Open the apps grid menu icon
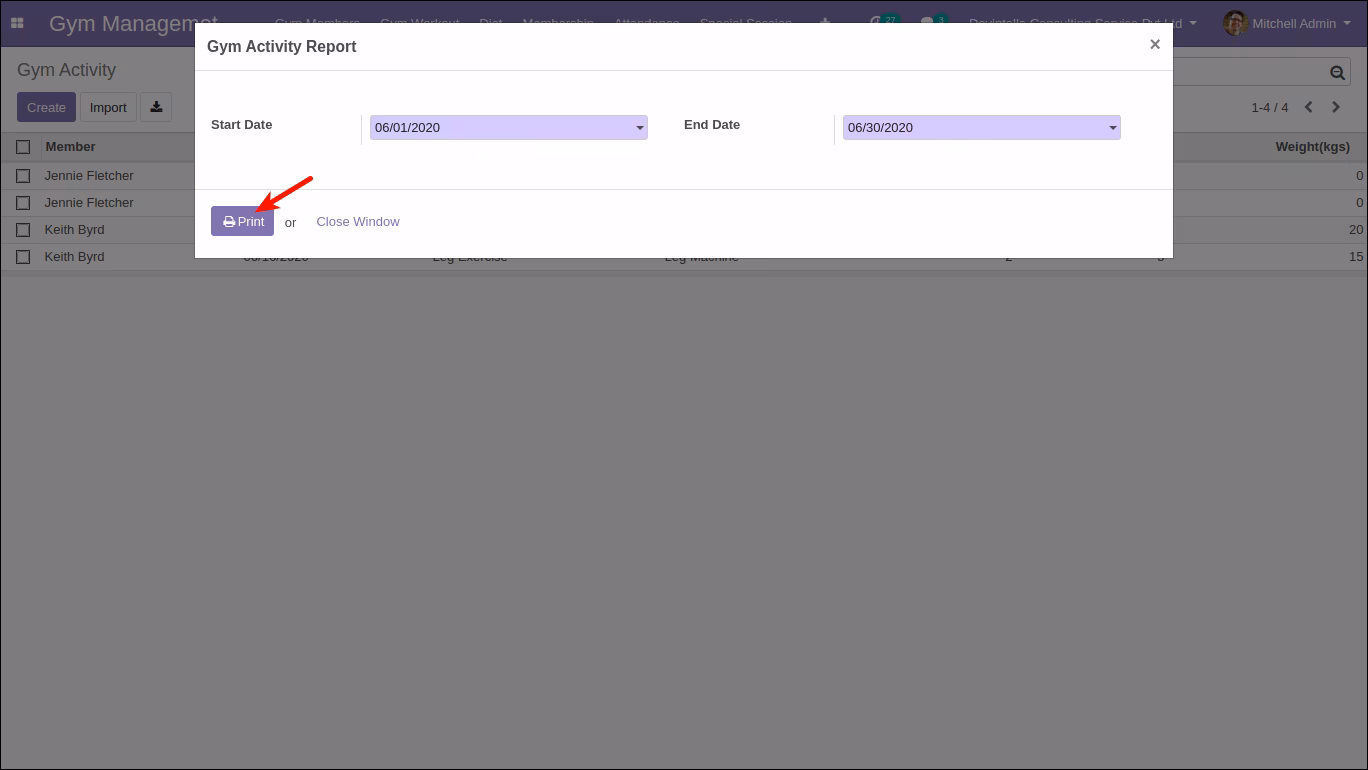This screenshot has height=770, width=1368. click(17, 23)
